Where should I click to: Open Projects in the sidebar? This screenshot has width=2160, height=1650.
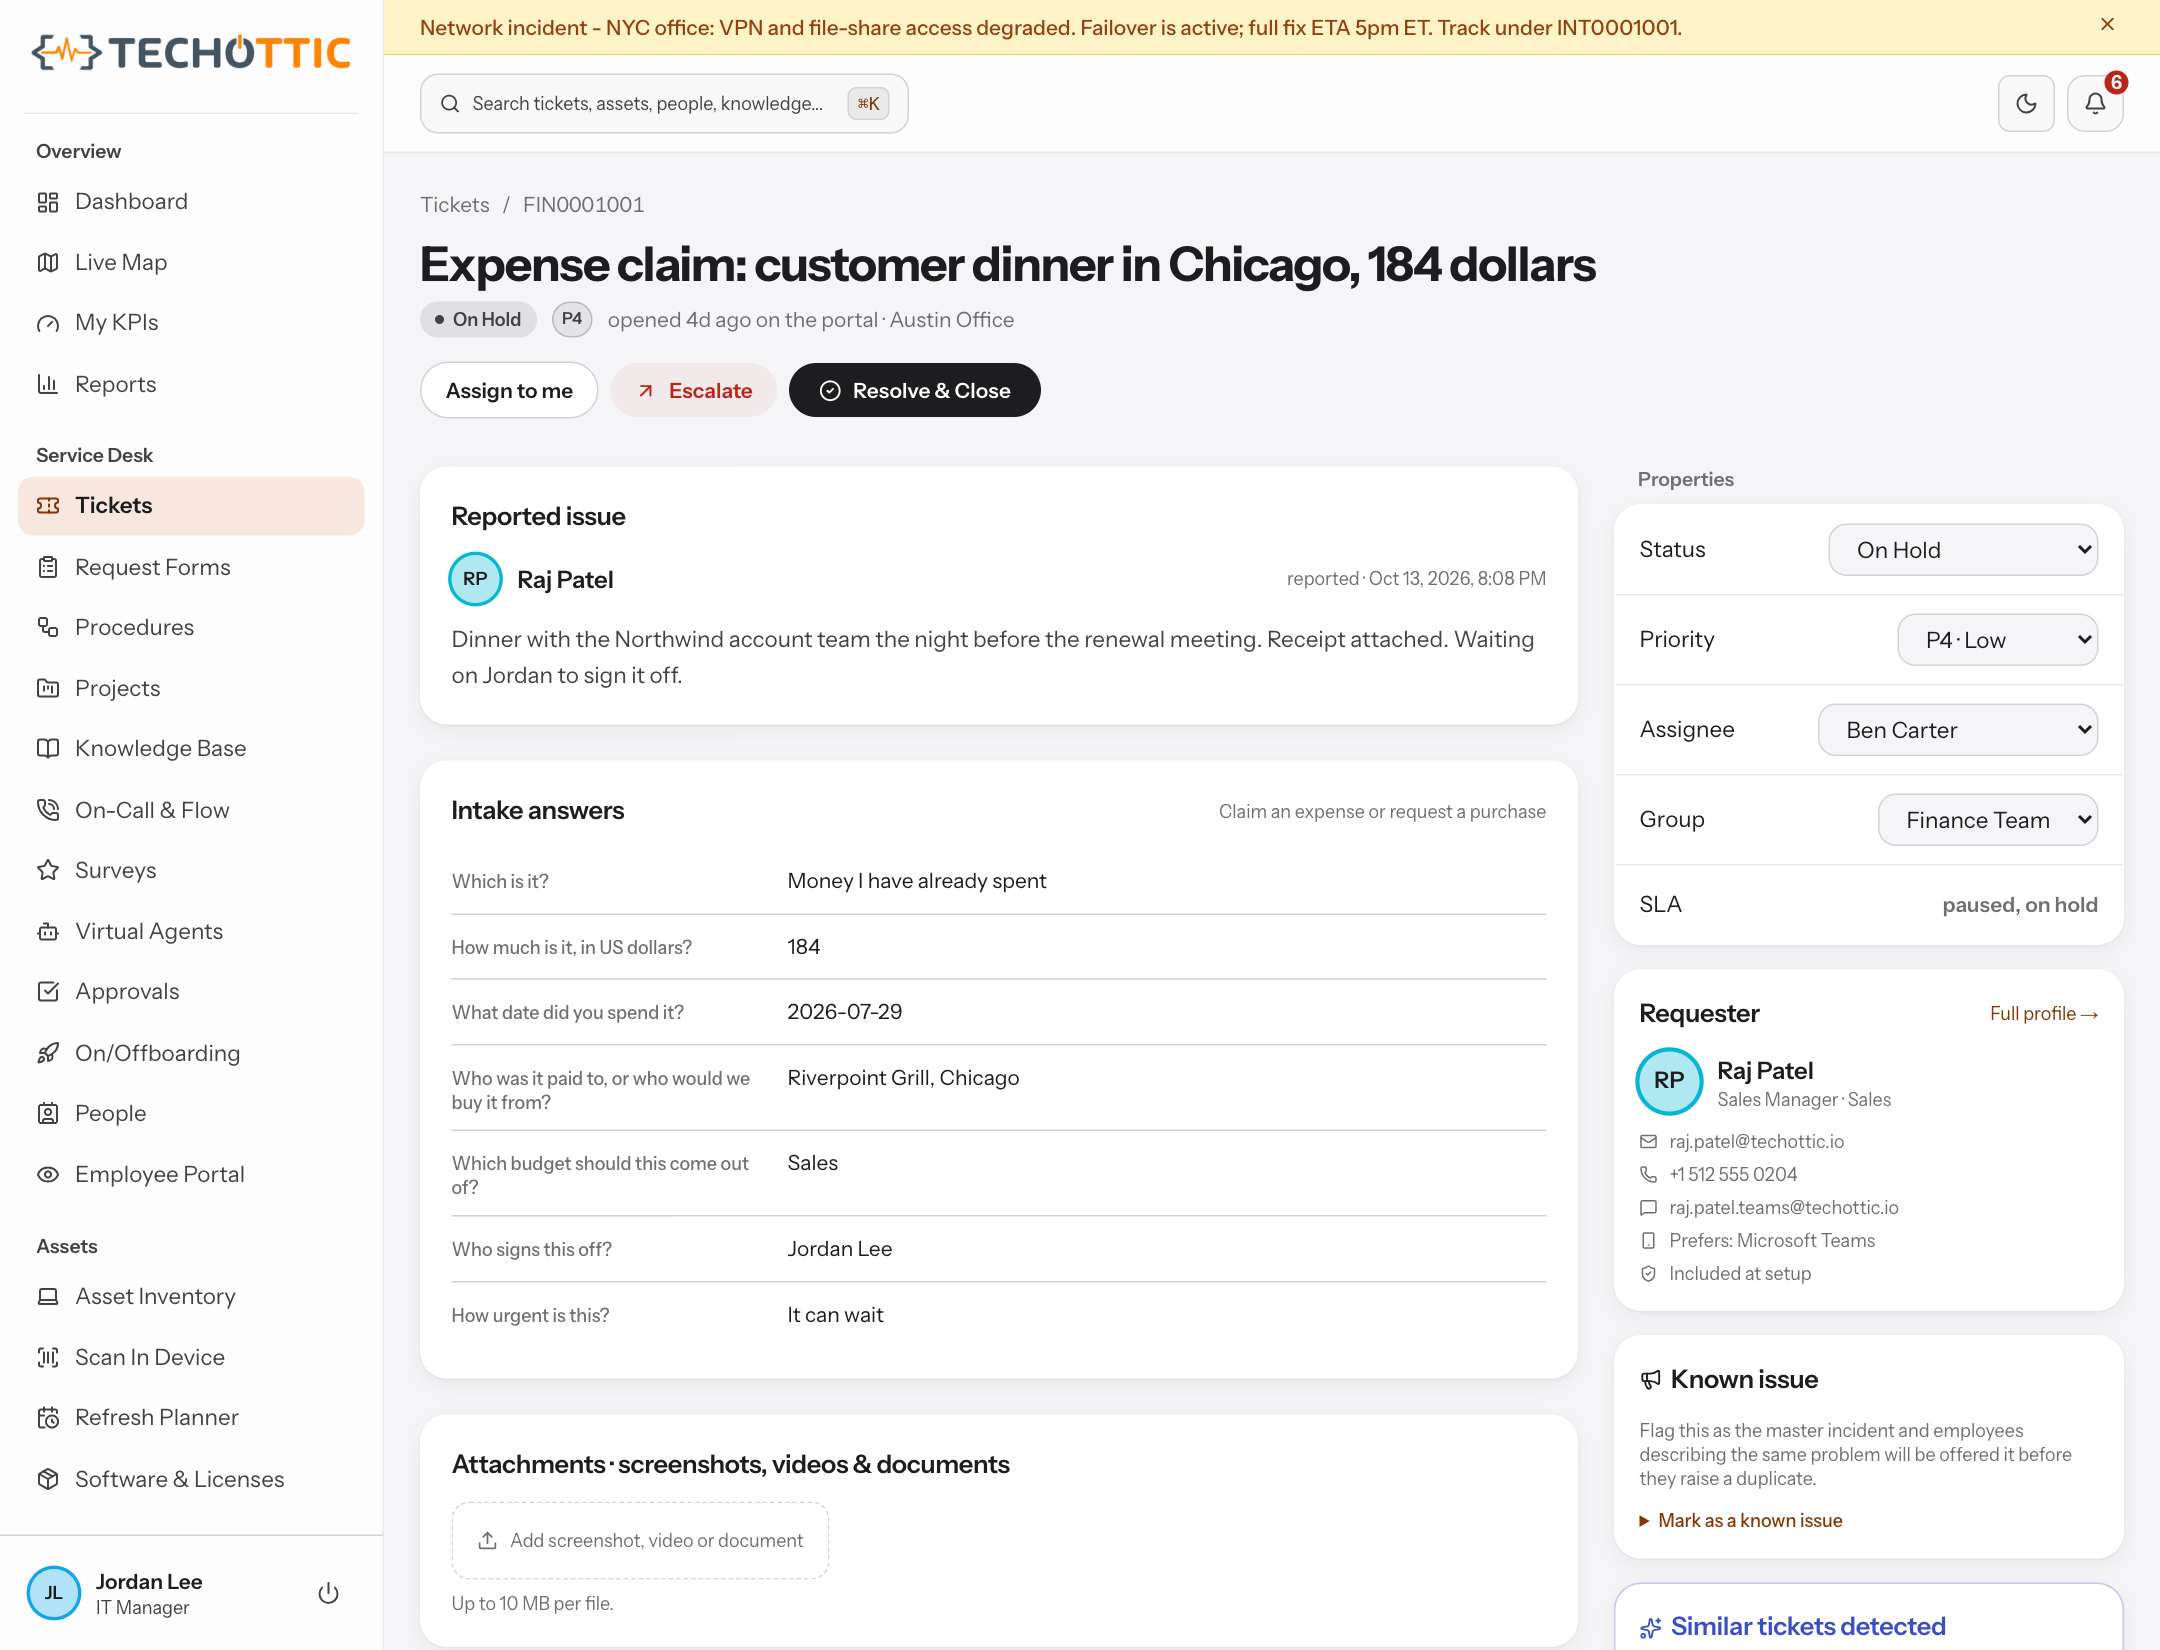(x=191, y=688)
